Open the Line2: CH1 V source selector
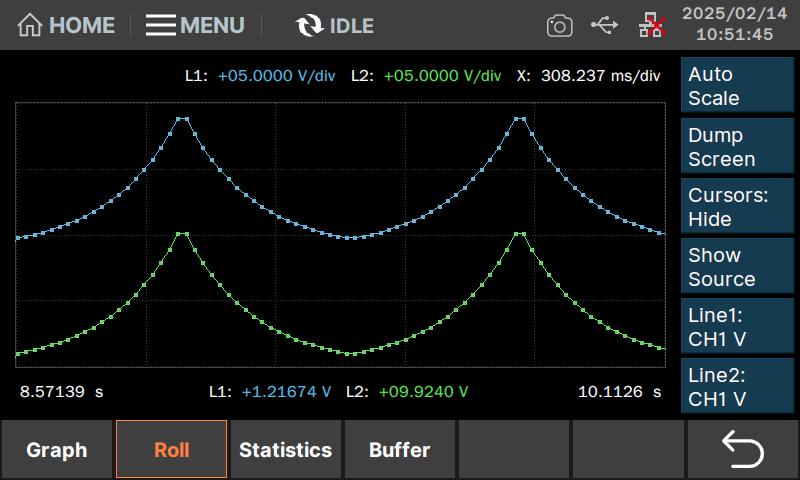 coord(738,387)
